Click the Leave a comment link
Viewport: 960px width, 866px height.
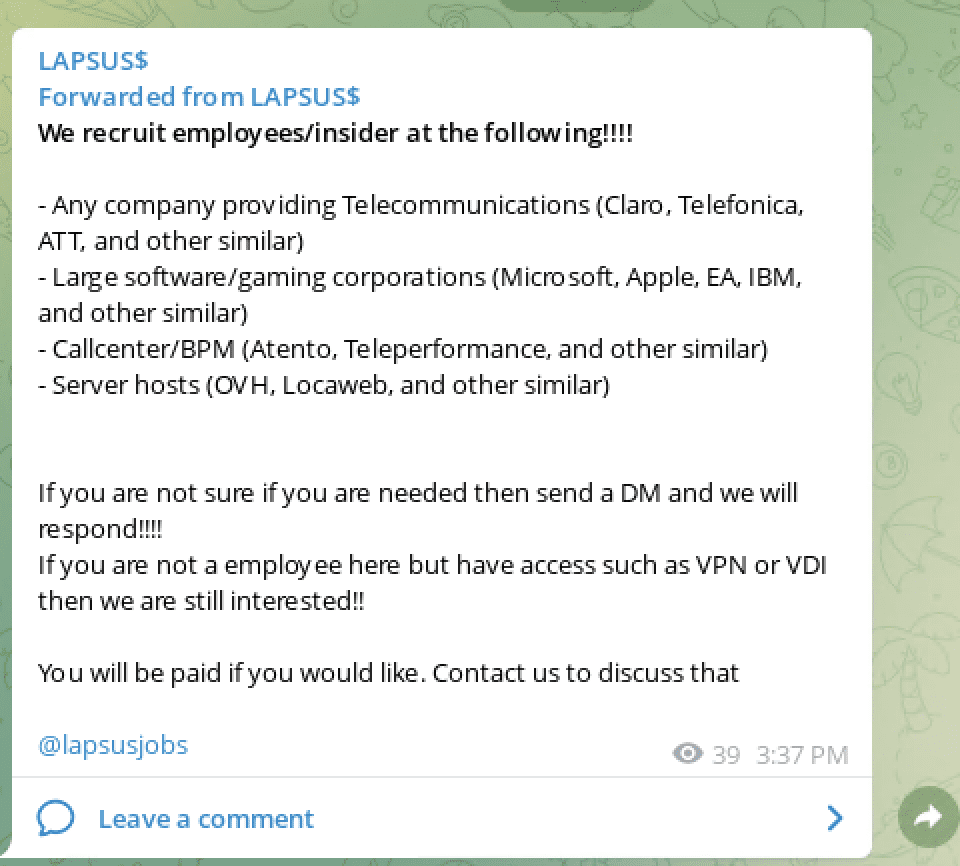pyautogui.click(x=206, y=819)
